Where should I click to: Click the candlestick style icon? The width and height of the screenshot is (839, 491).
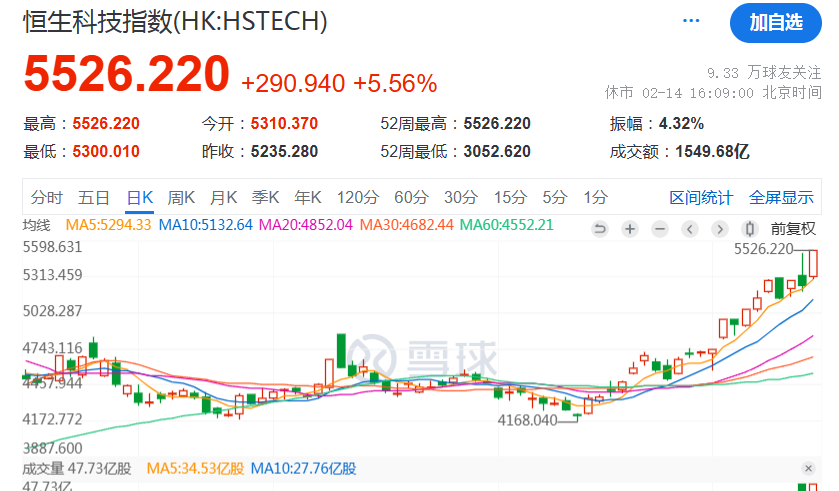[750, 229]
